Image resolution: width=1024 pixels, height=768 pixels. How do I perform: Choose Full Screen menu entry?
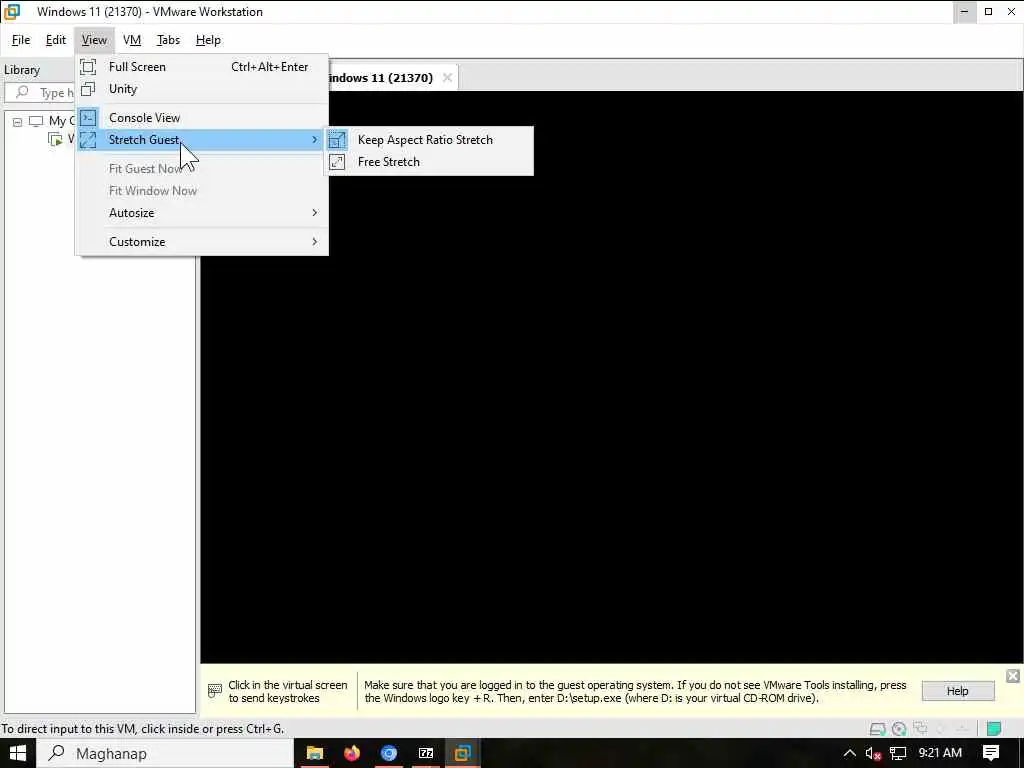pyautogui.click(x=202, y=67)
